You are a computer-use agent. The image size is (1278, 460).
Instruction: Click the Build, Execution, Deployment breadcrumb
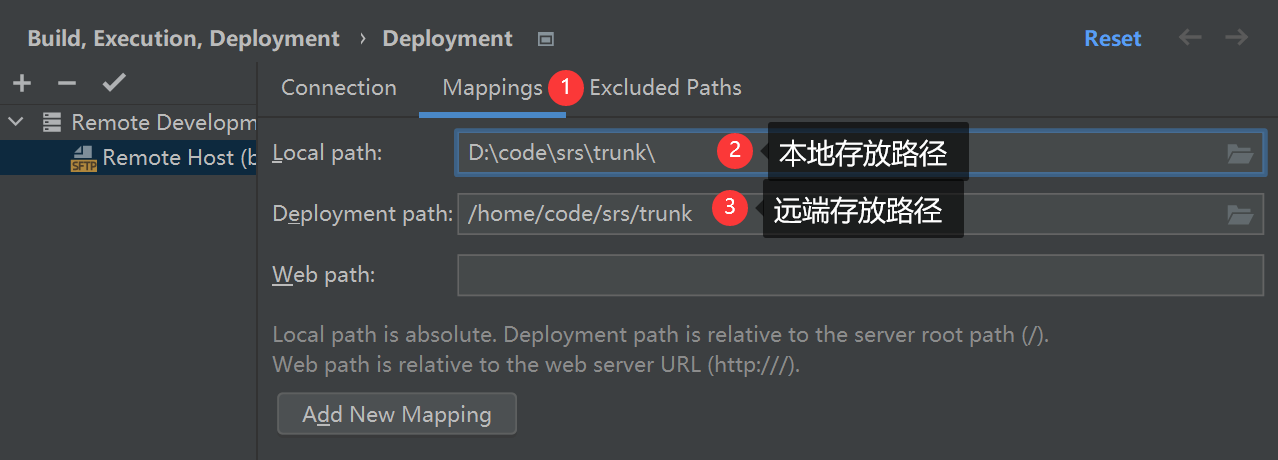pyautogui.click(x=183, y=39)
